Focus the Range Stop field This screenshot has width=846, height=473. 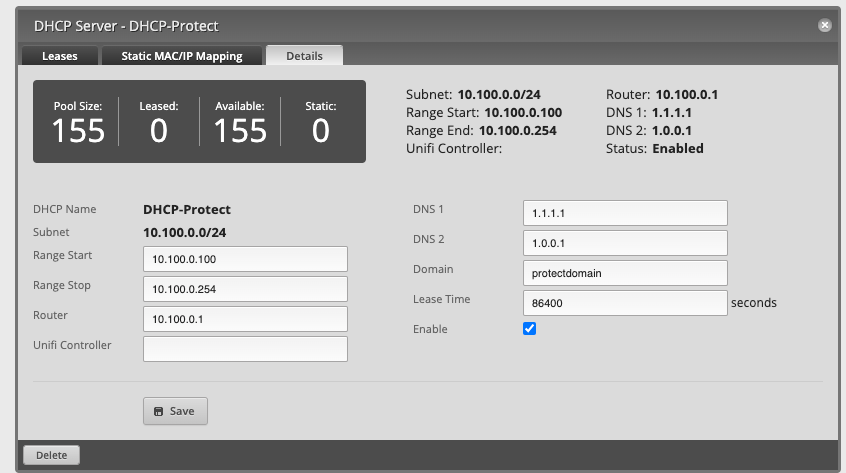tap(245, 289)
